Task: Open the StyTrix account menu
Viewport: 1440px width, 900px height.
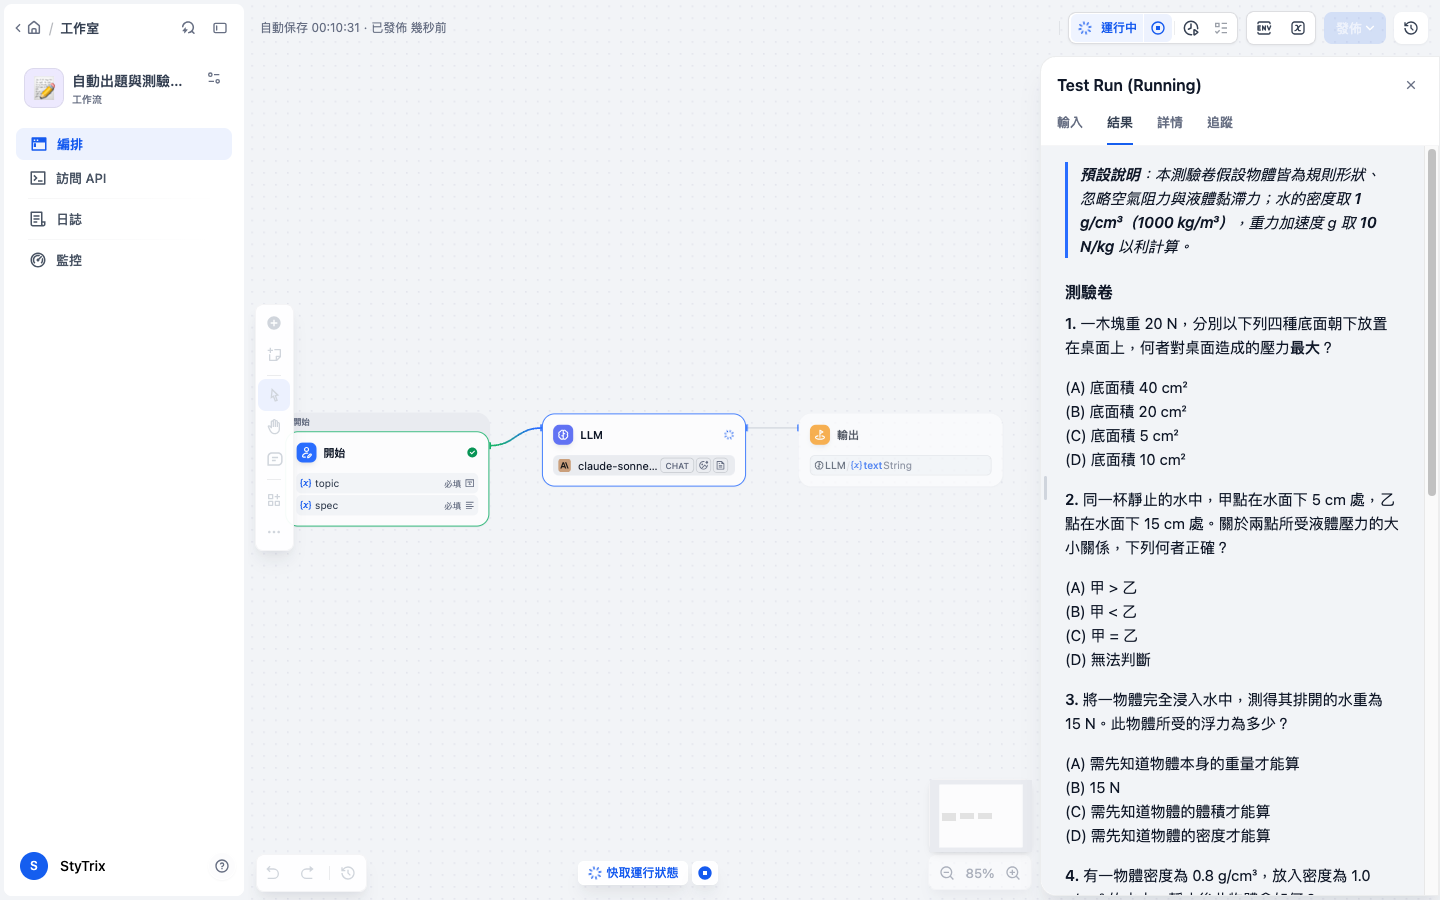Action: tap(64, 866)
